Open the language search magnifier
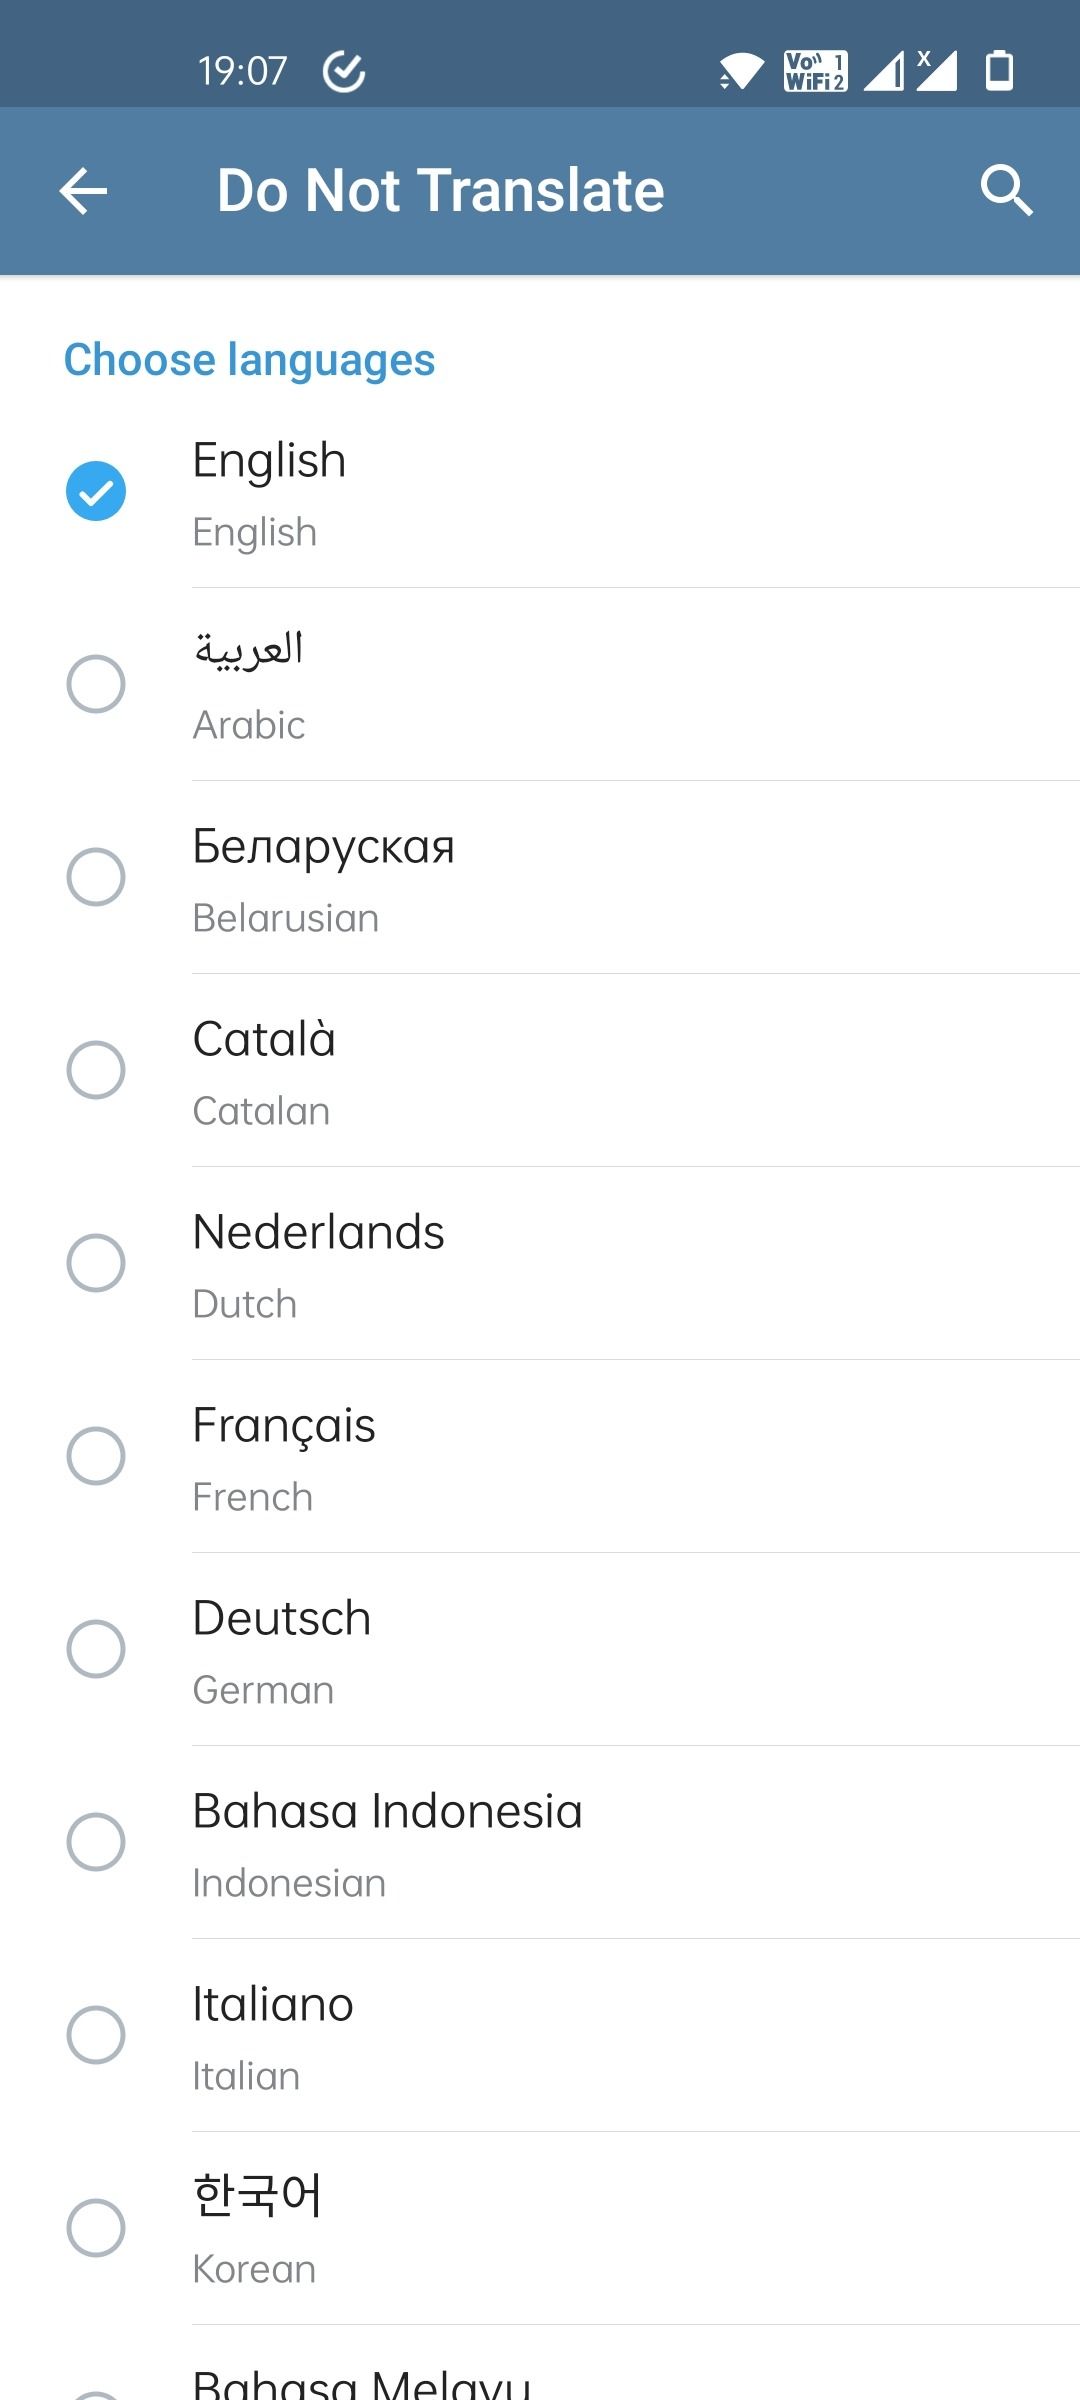The image size is (1080, 2400). (1006, 191)
